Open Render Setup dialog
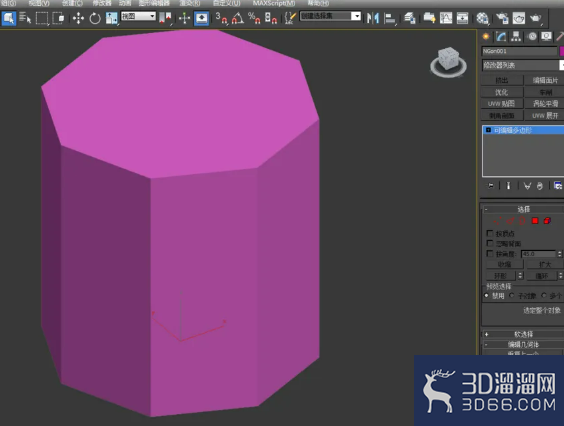This screenshot has height=426, width=564. 502,18
